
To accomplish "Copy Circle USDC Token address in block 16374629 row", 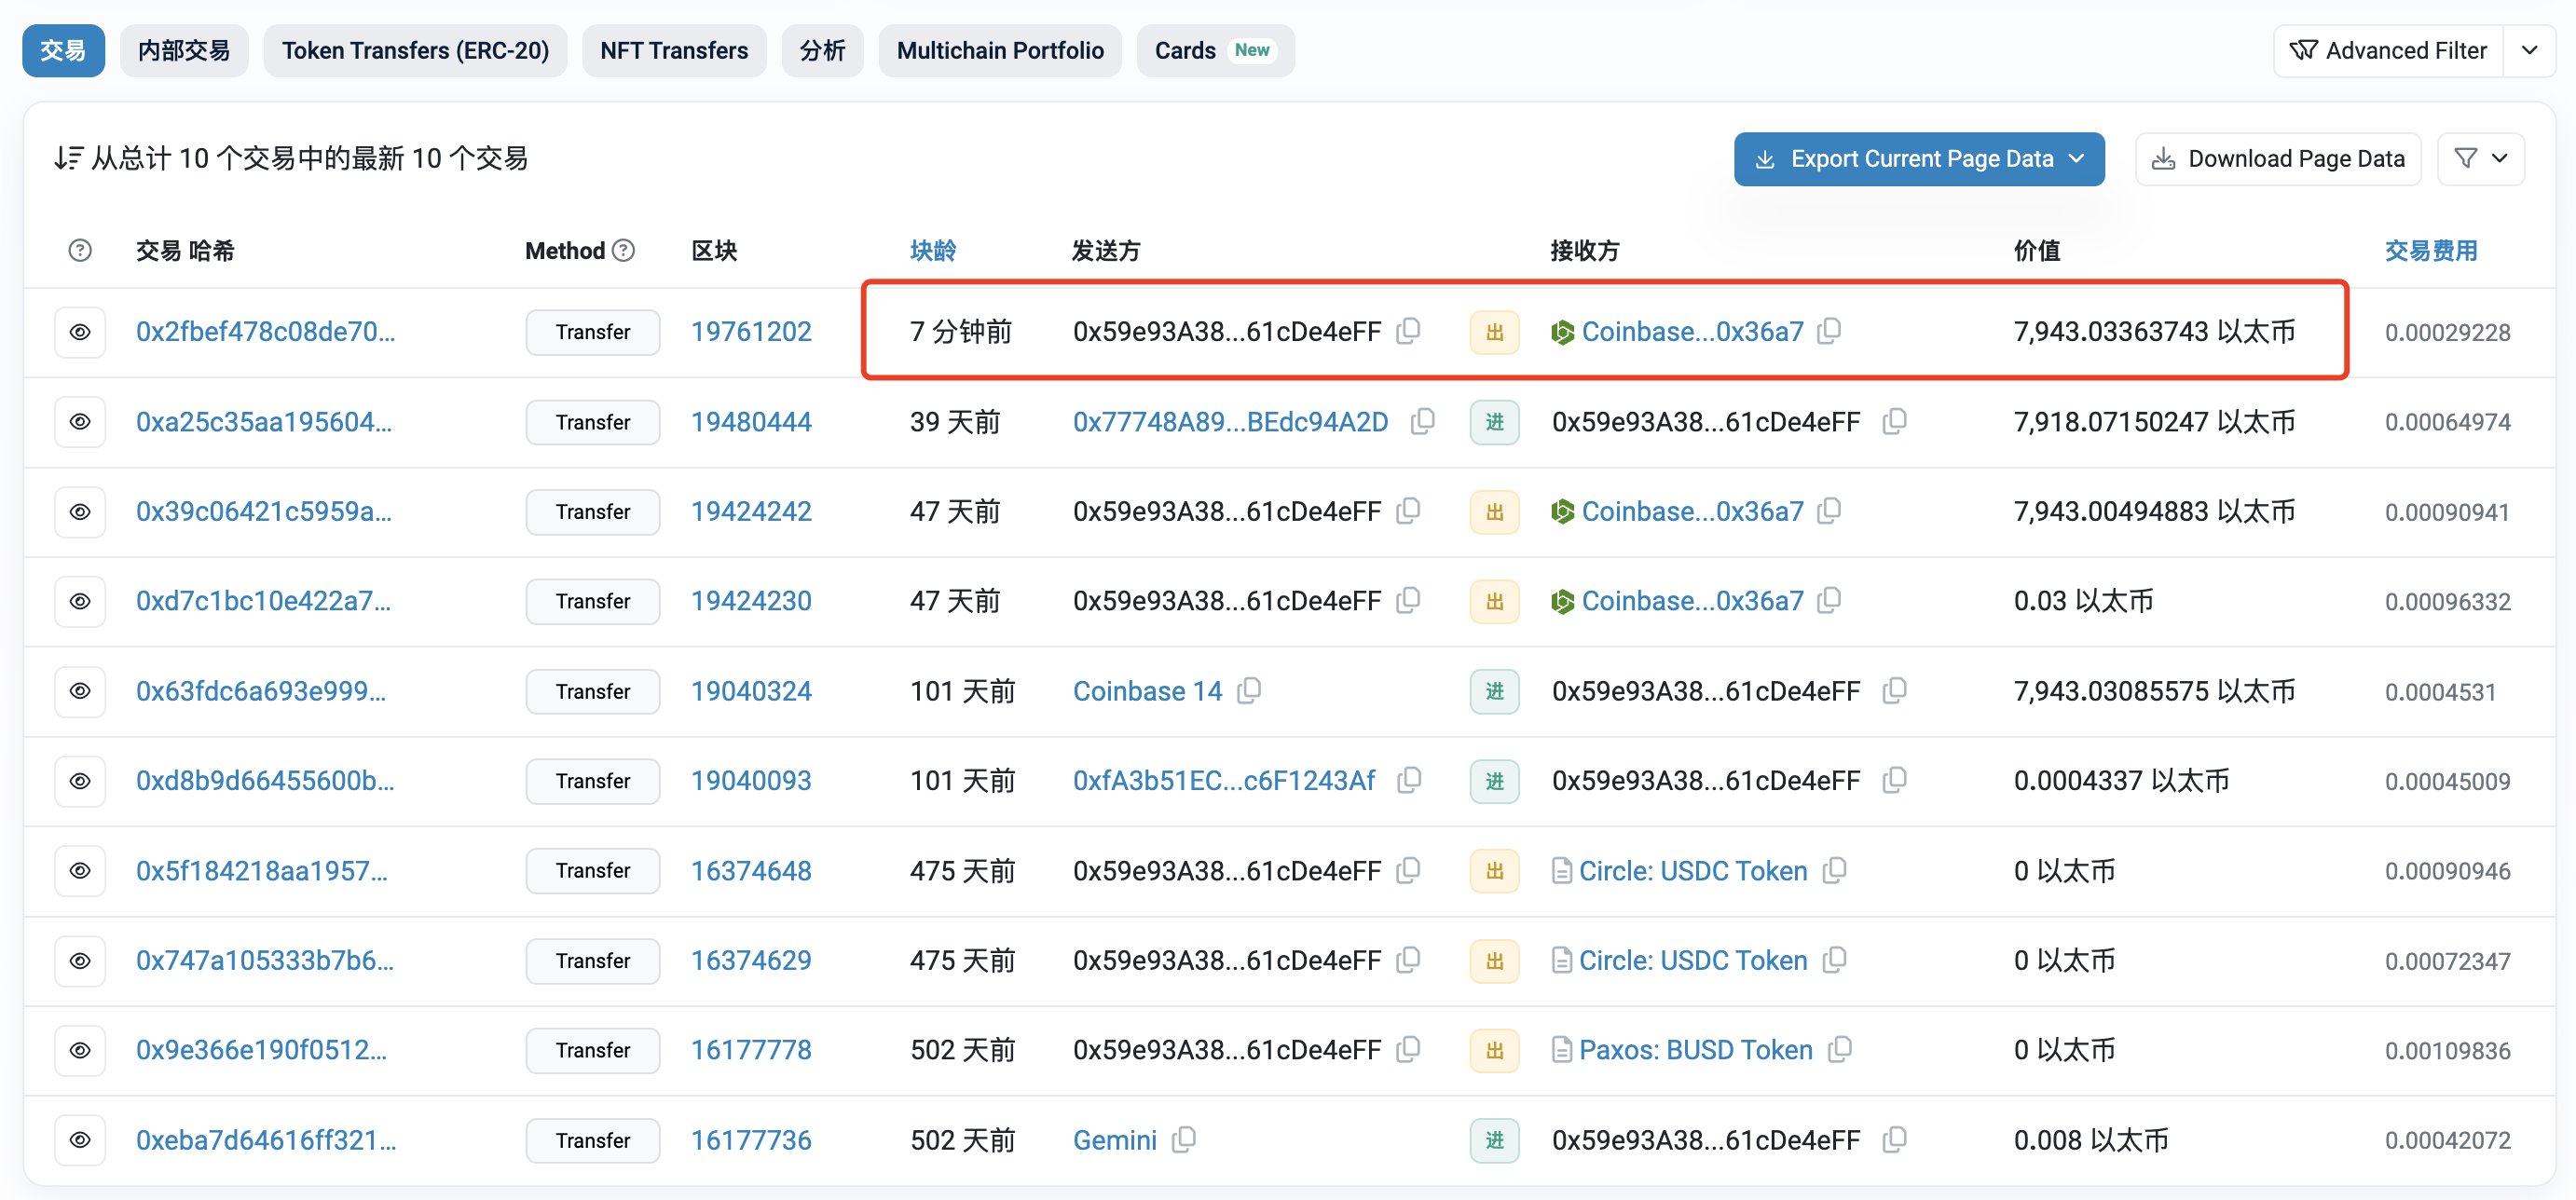I will [1834, 960].
